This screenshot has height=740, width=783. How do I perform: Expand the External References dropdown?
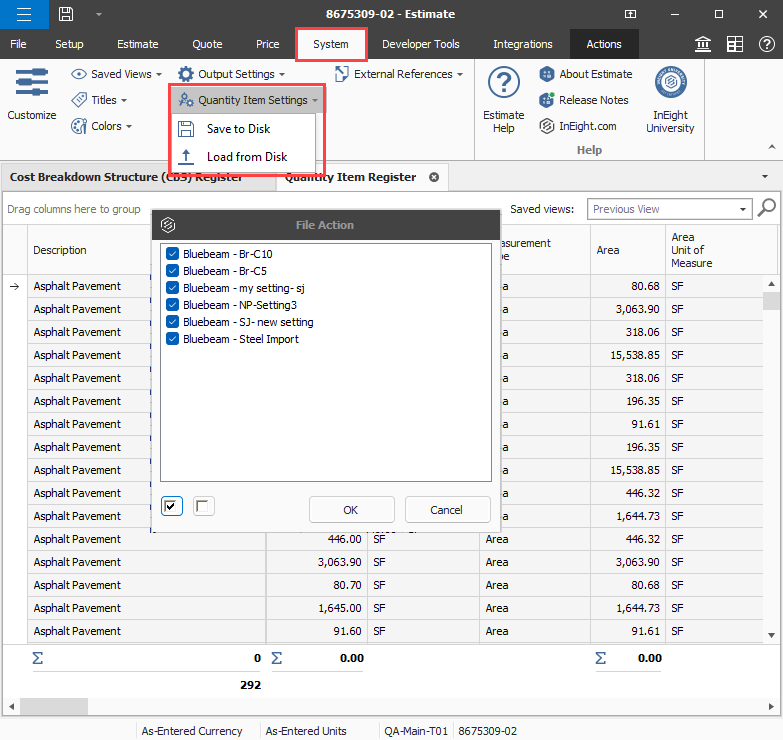(x=400, y=74)
